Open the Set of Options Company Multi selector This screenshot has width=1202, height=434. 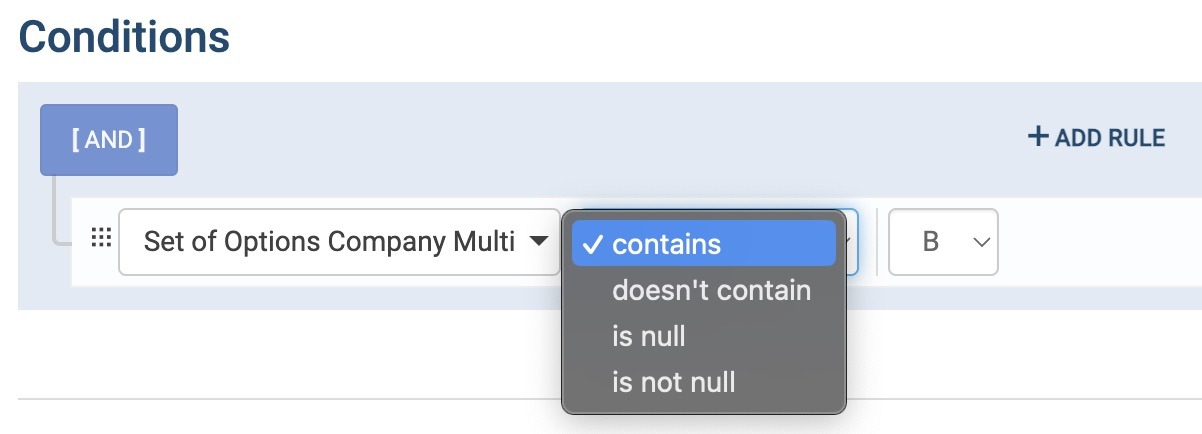coord(339,241)
